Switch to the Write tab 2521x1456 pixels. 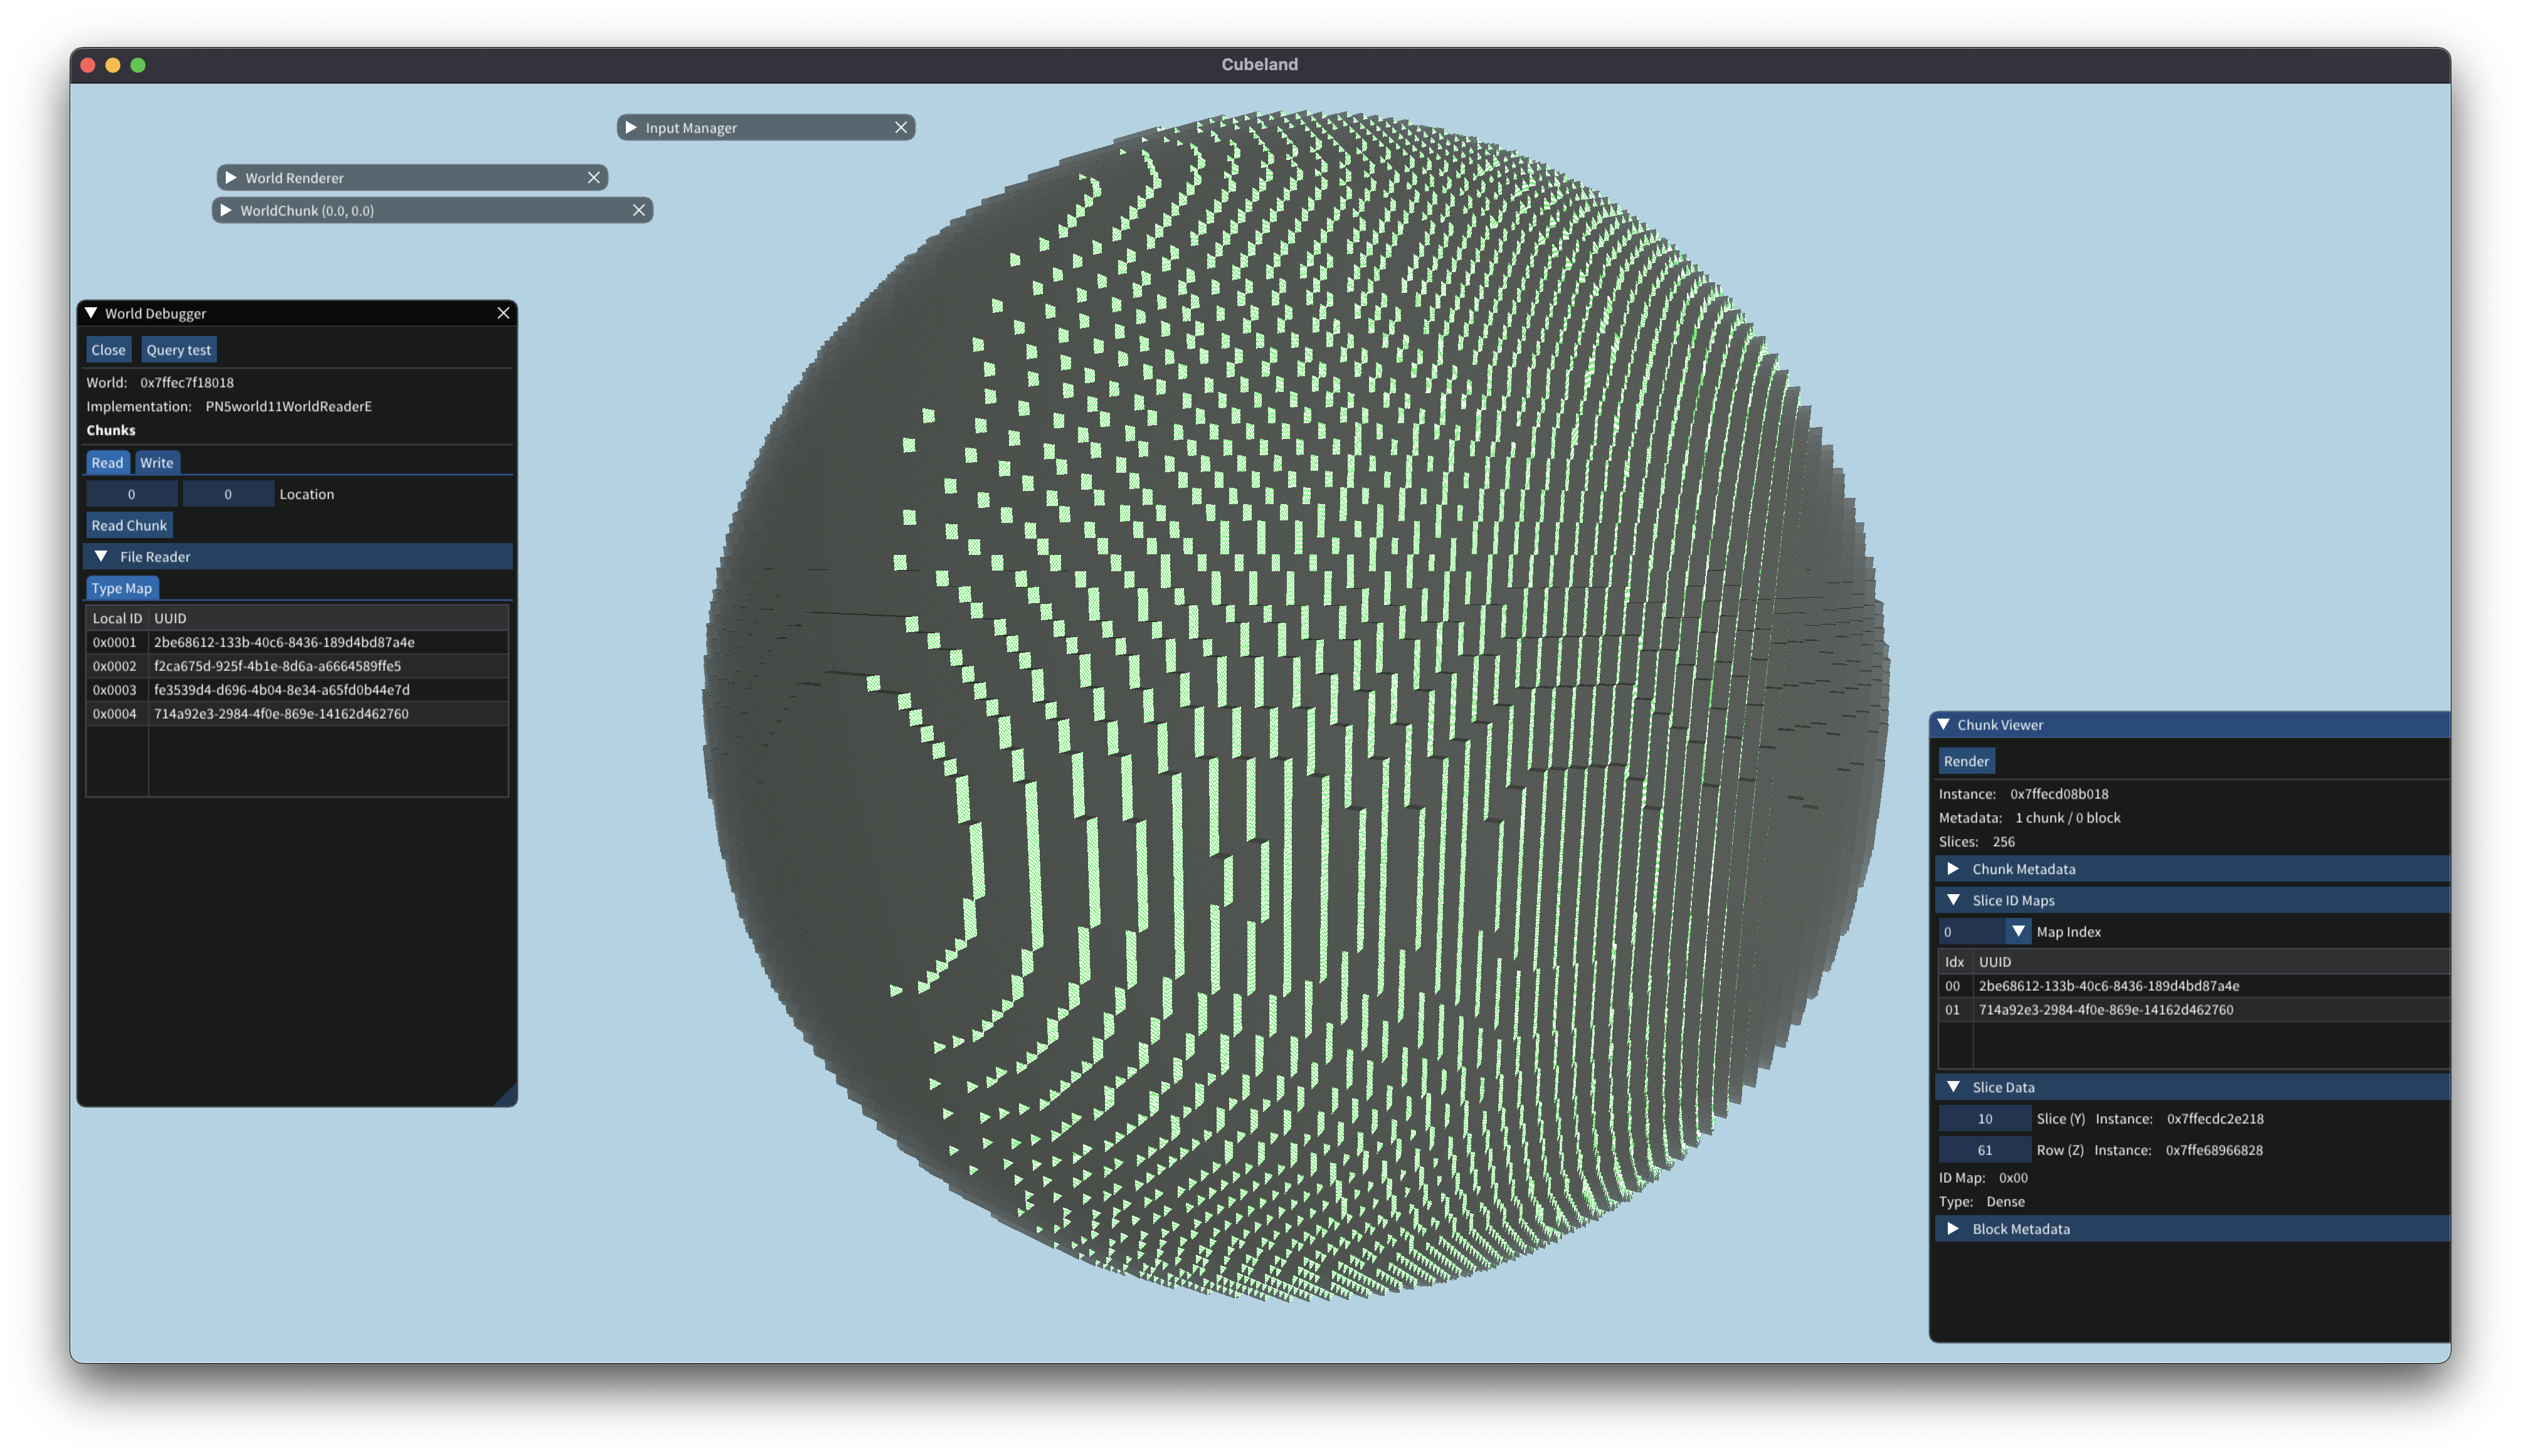[156, 462]
